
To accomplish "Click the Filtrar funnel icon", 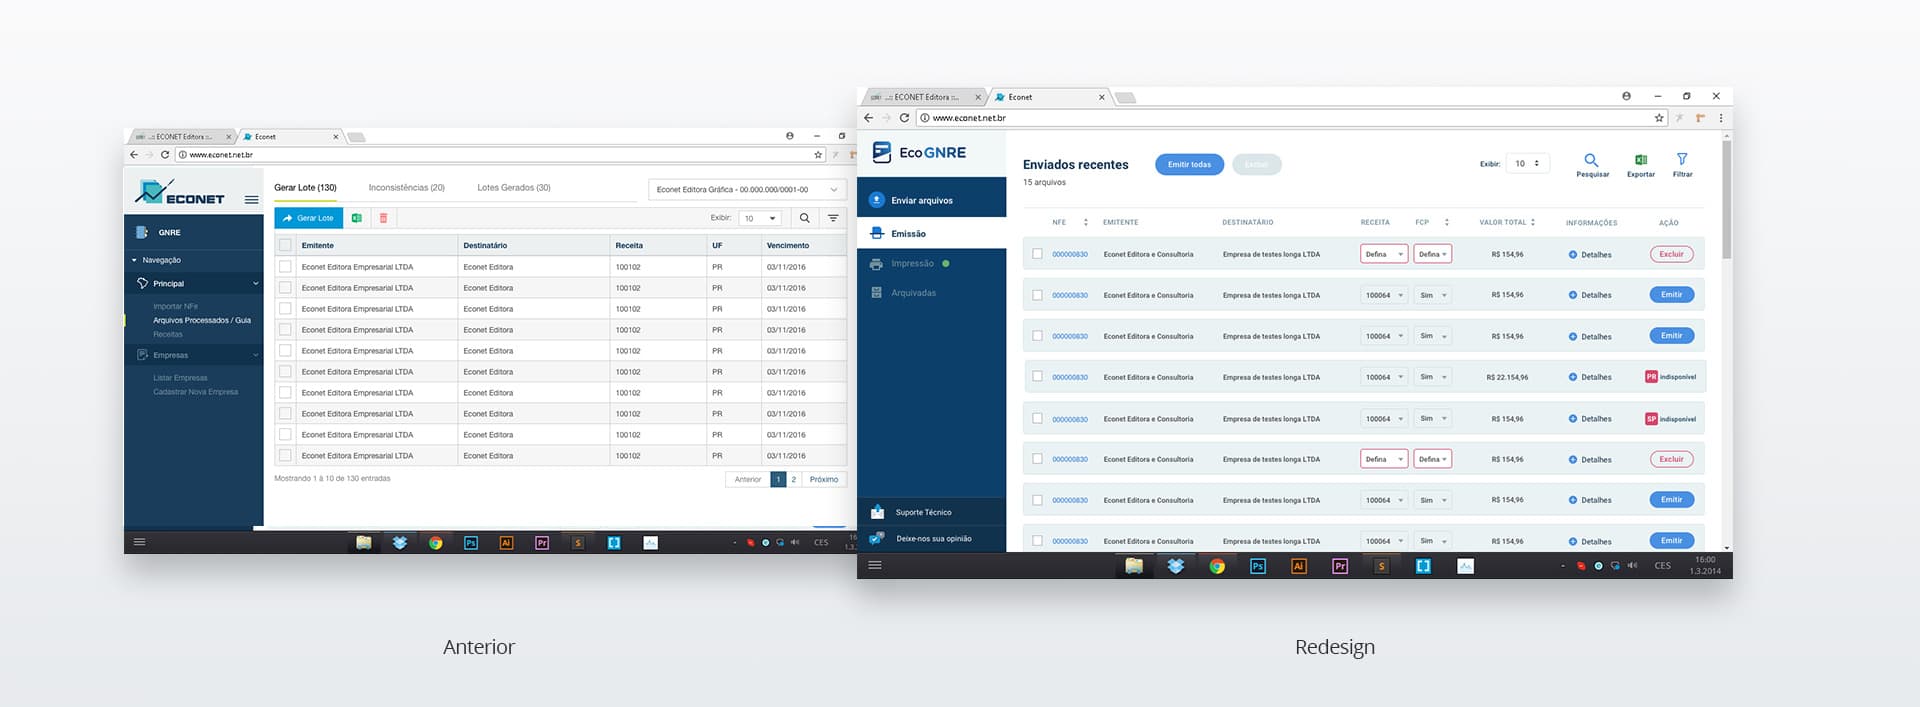I will pyautogui.click(x=1682, y=159).
